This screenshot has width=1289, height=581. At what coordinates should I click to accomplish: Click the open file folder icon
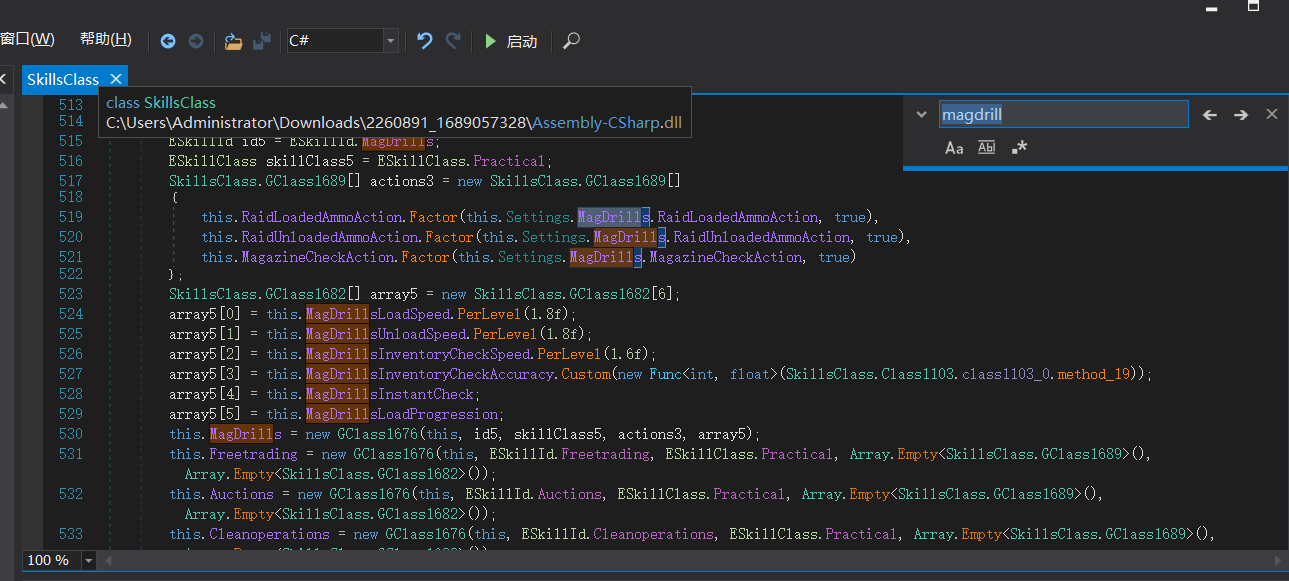(233, 41)
